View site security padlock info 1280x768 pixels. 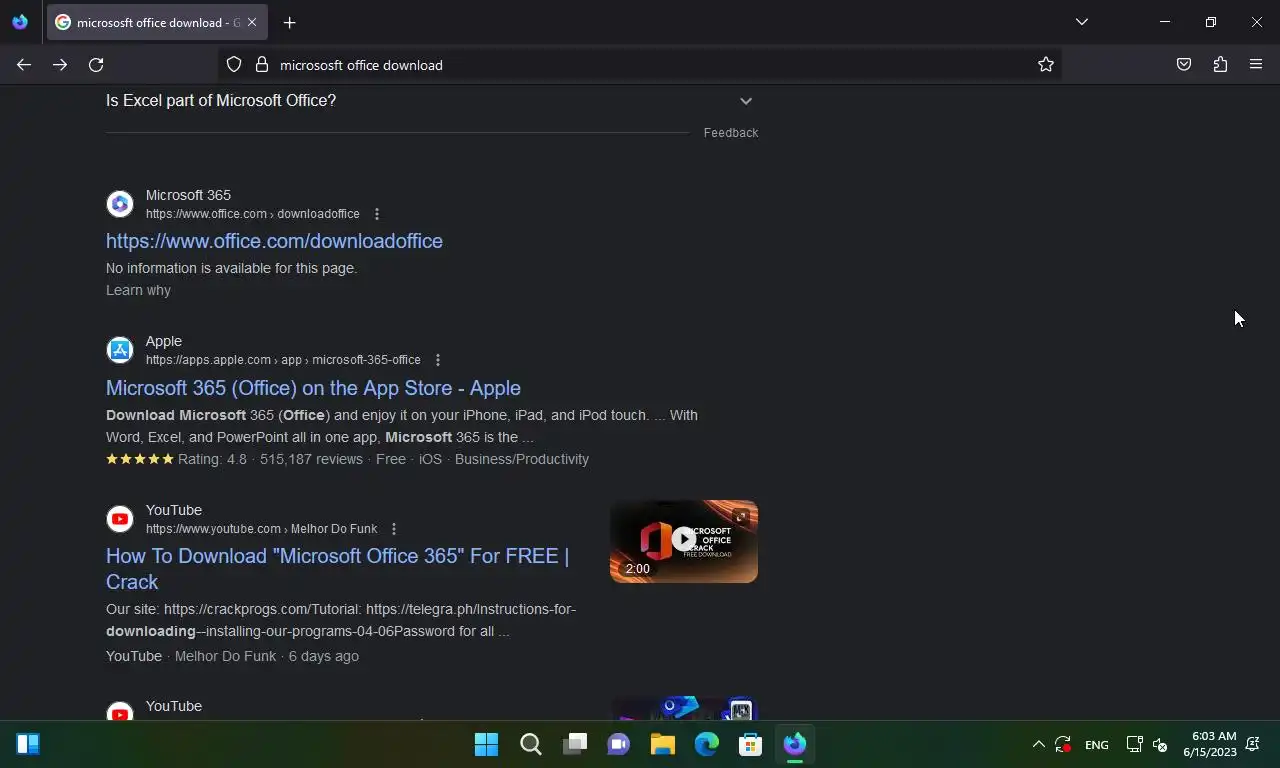262,65
